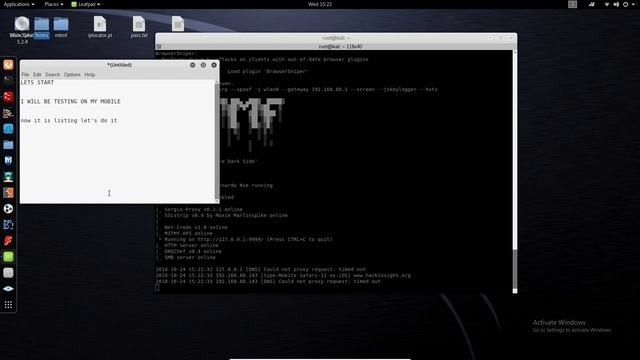
Task: Click the terminal command line with --gateway 192.168.88.1
Action: 329,89
